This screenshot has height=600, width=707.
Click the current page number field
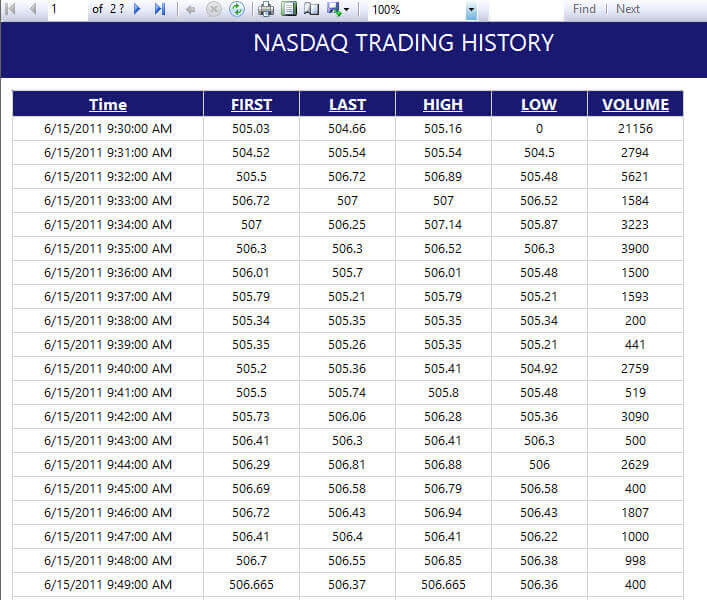66,9
